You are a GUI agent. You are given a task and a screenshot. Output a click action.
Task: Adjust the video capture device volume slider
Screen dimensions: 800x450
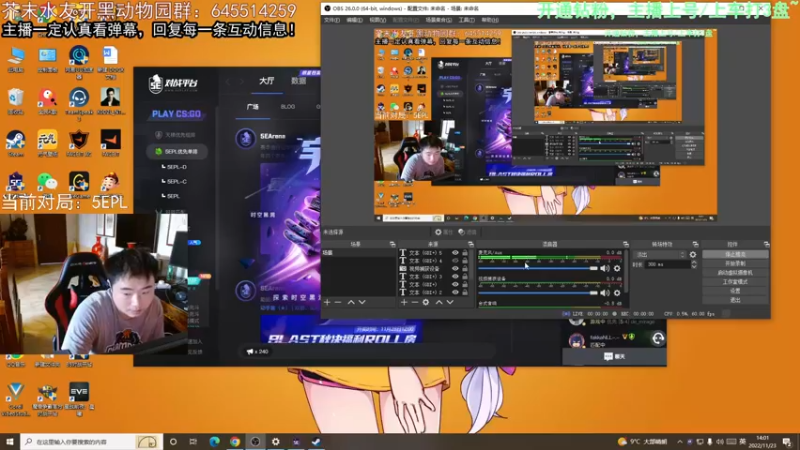pos(538,293)
